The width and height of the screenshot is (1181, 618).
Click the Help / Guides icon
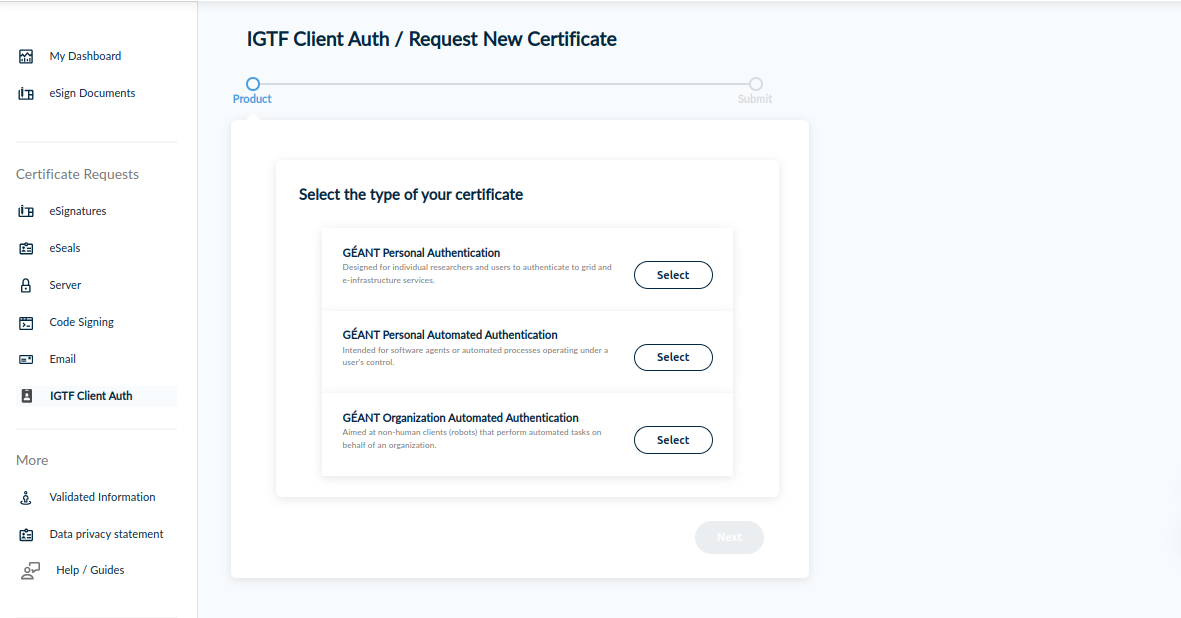click(x=31, y=571)
